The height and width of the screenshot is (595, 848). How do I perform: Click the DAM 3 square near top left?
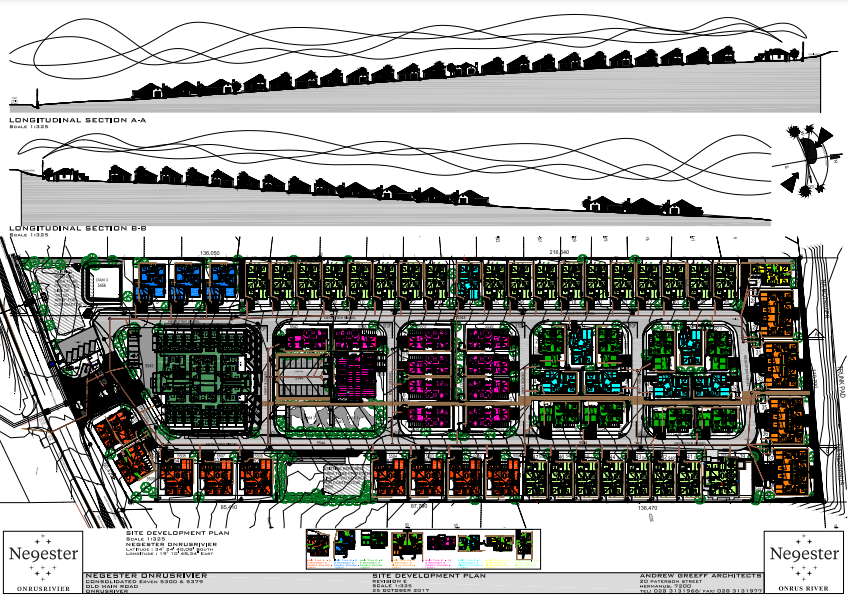coord(103,282)
